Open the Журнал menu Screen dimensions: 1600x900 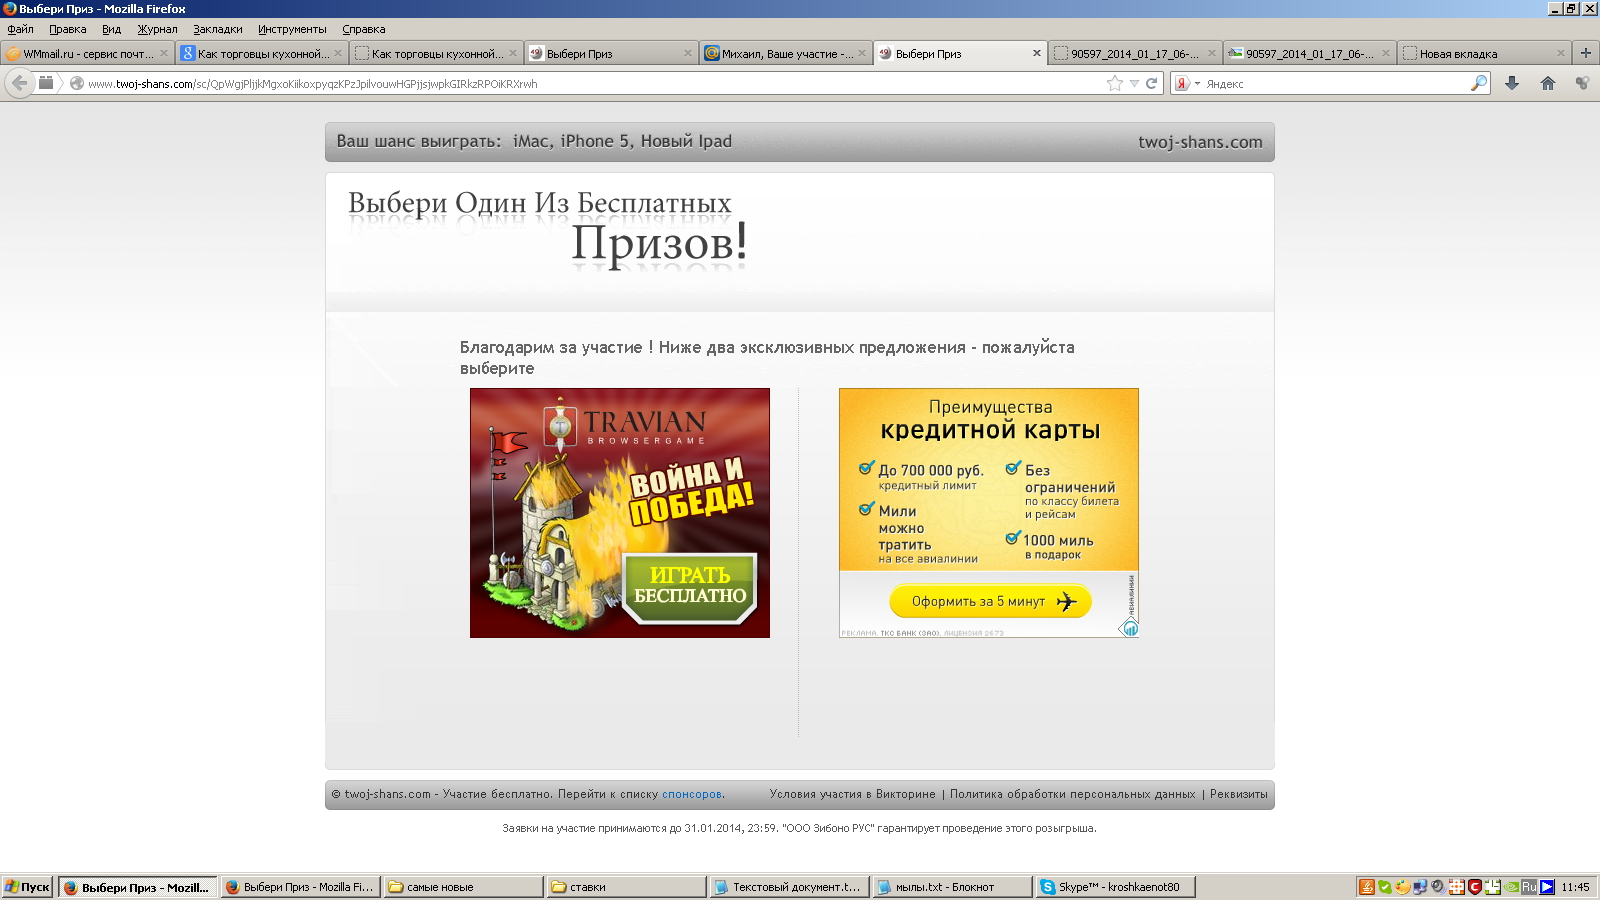157,29
